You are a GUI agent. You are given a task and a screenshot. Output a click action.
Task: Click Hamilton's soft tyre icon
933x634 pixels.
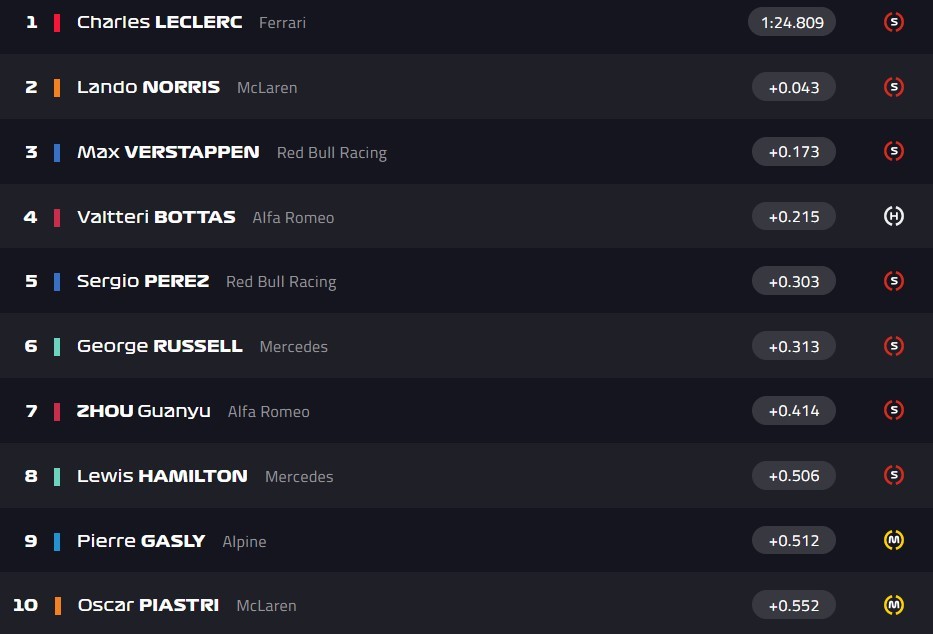coord(894,475)
